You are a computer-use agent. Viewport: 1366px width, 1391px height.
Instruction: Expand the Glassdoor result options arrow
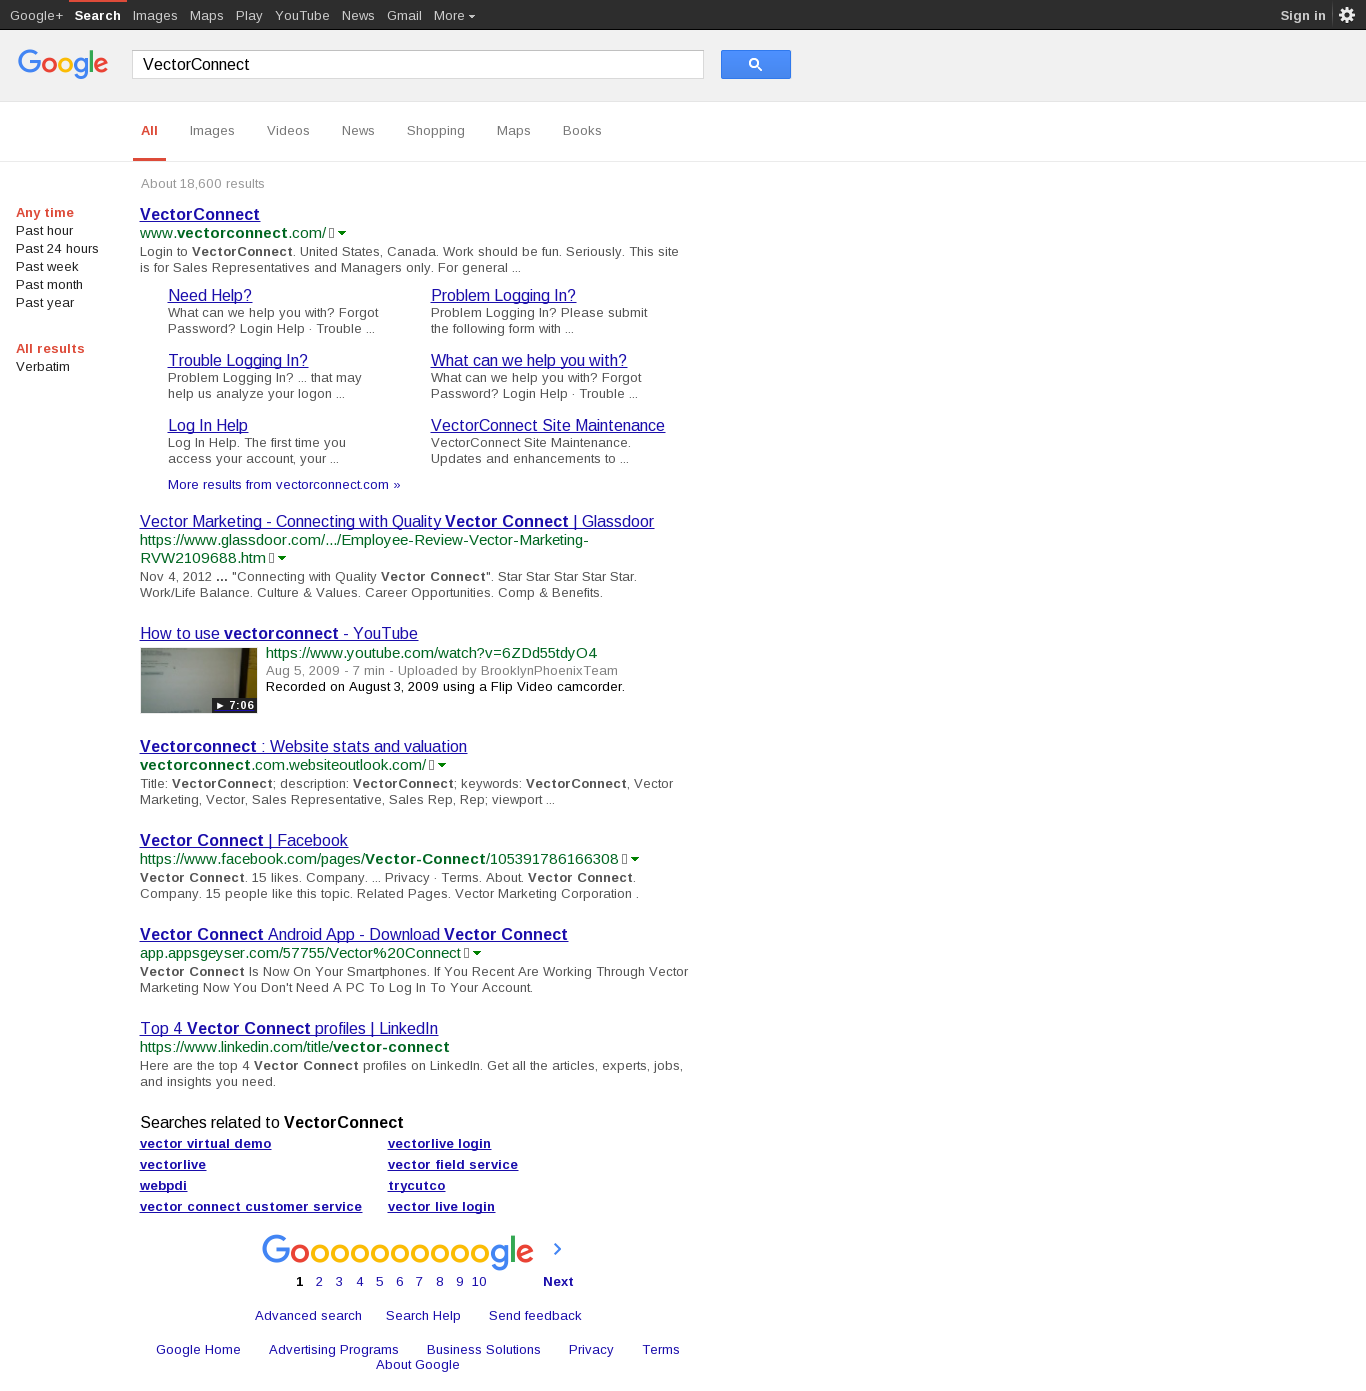282,559
